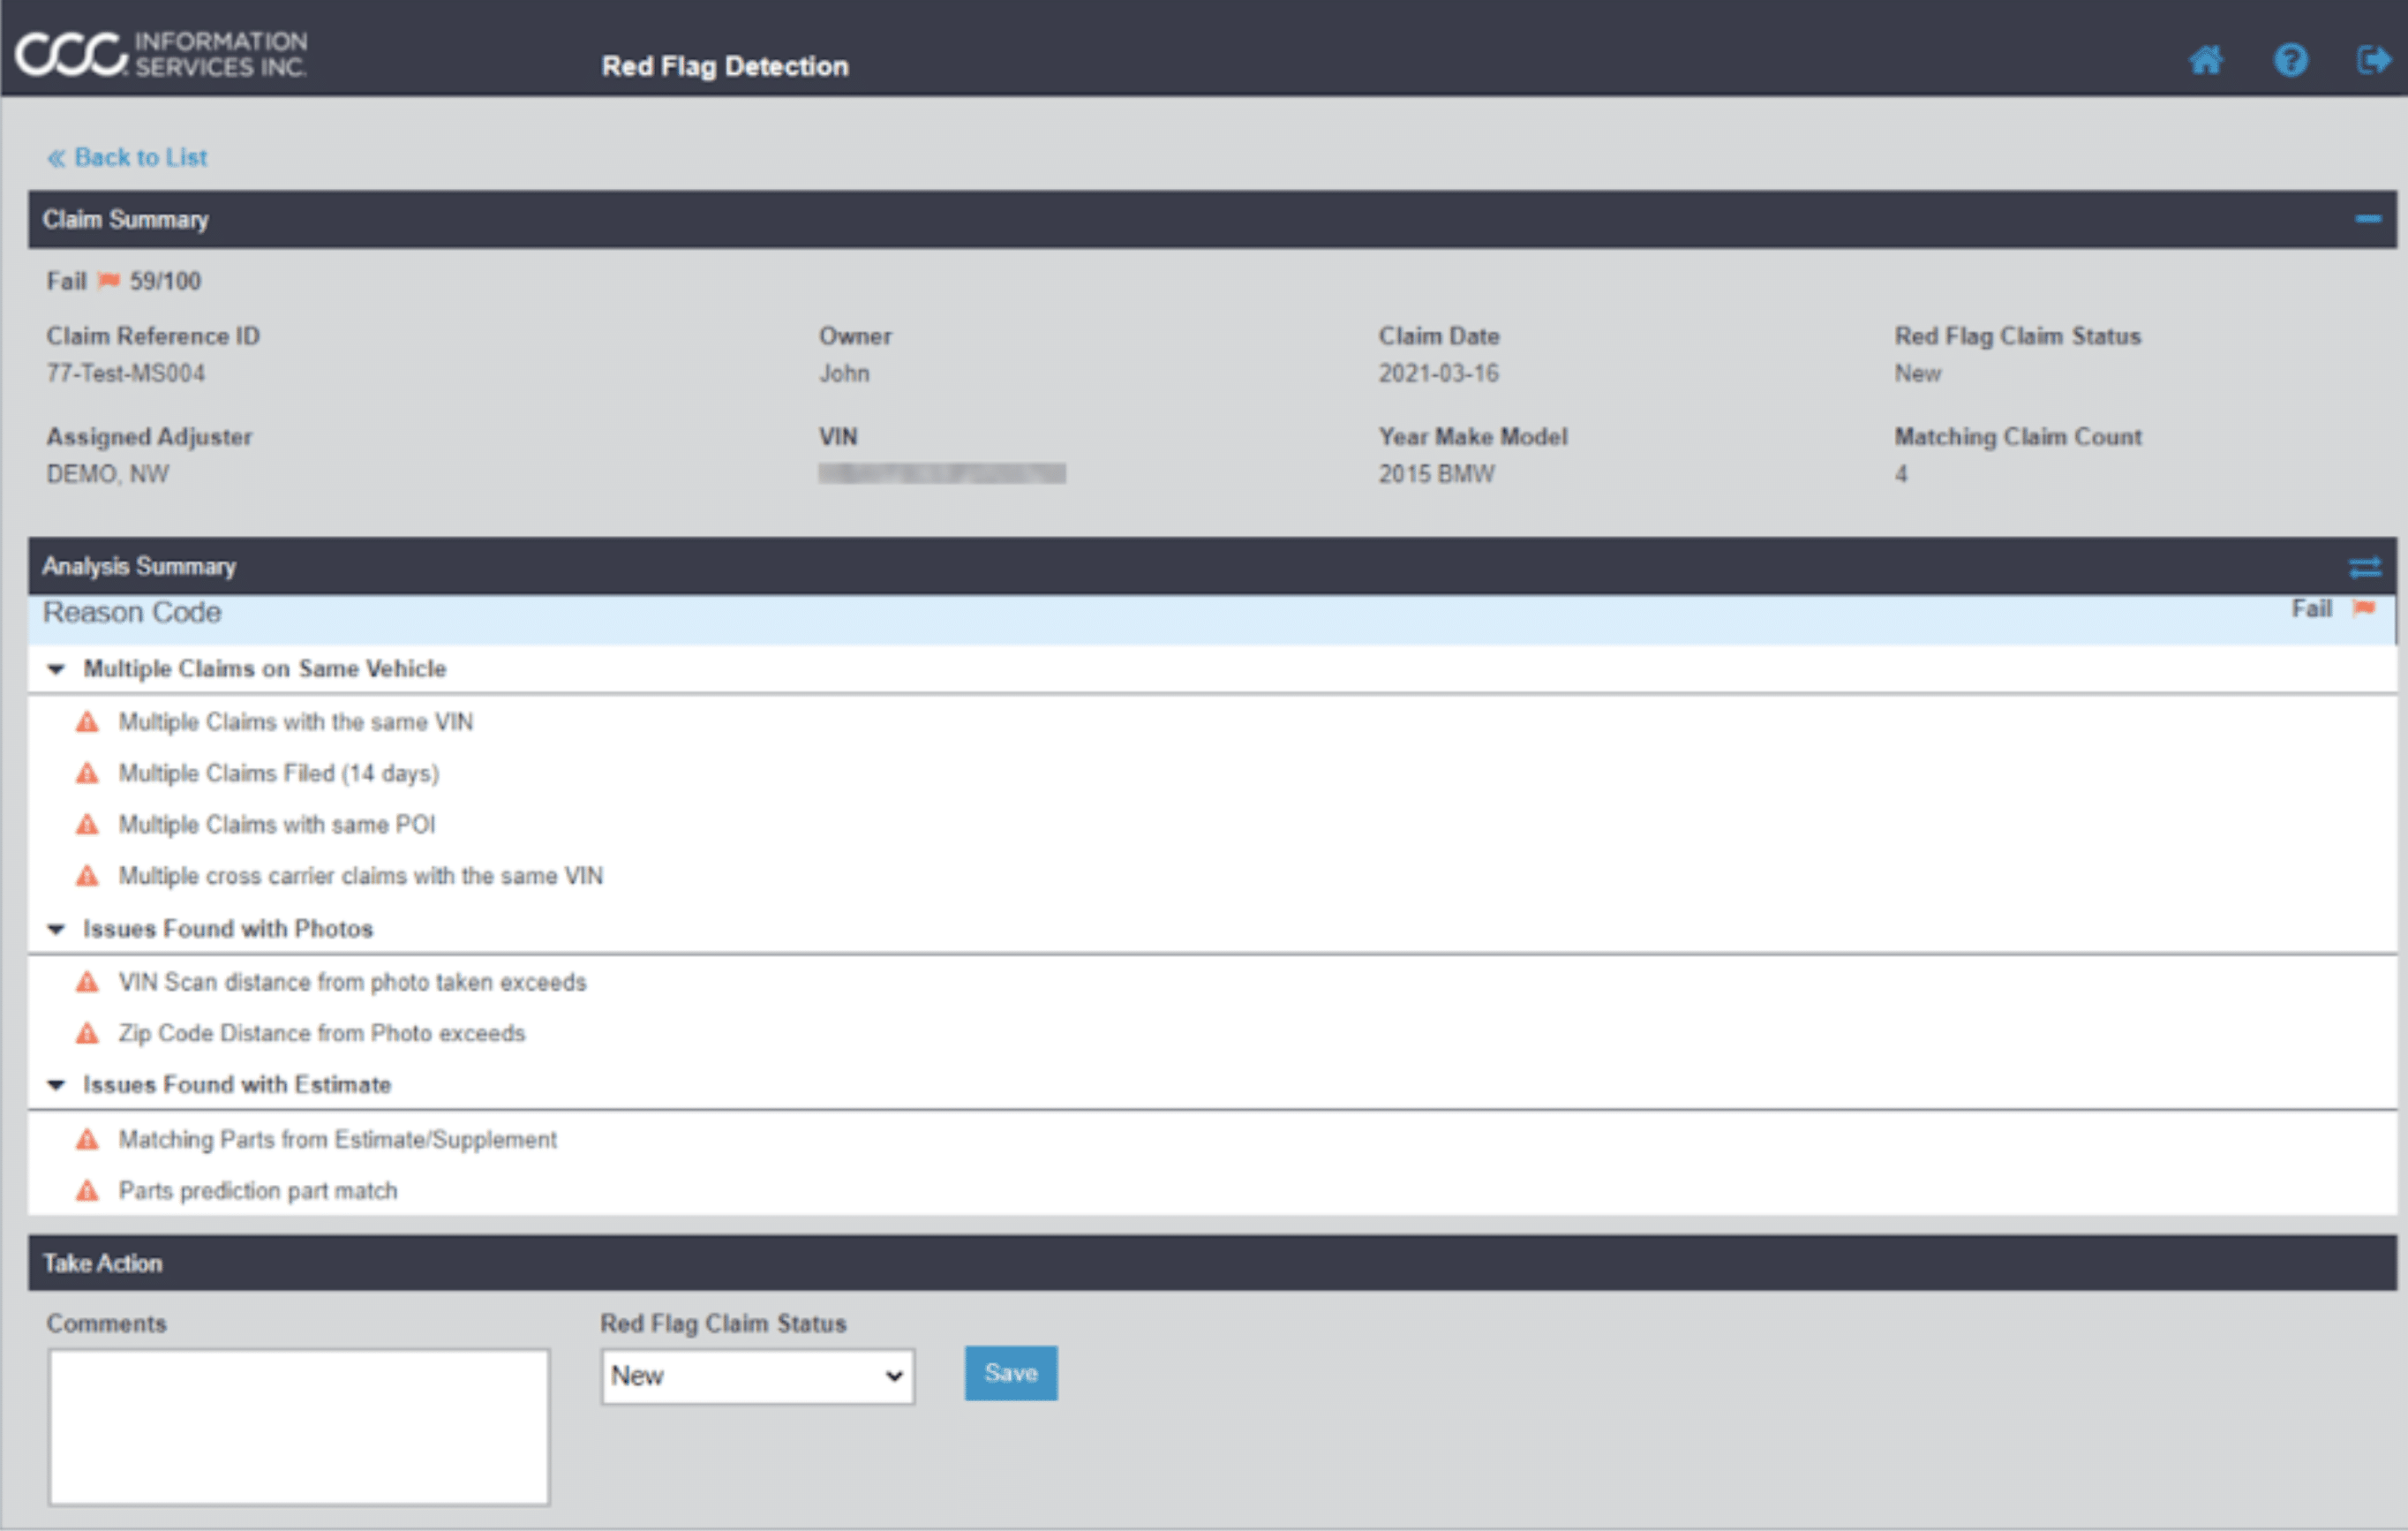Click the logout exit icon
Screen dimensions: 2408x1531
pos(2373,61)
